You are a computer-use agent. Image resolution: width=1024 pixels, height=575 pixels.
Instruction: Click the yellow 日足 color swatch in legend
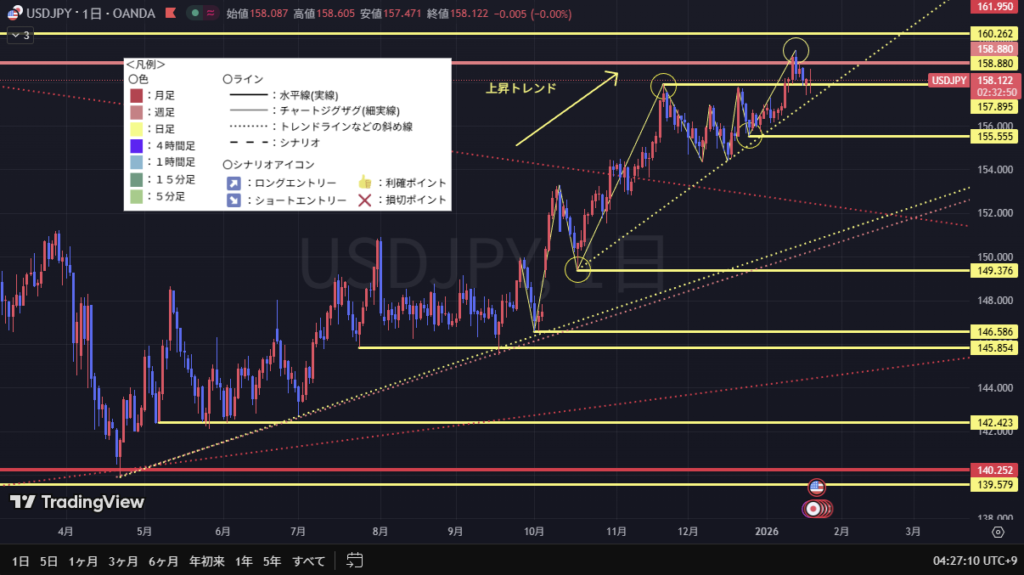click(136, 129)
